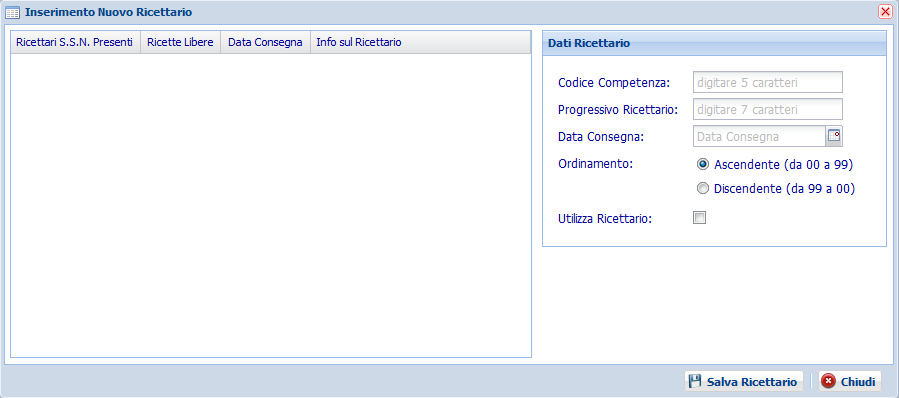Click the empty ricettari list area
The image size is (899, 398).
click(x=271, y=205)
